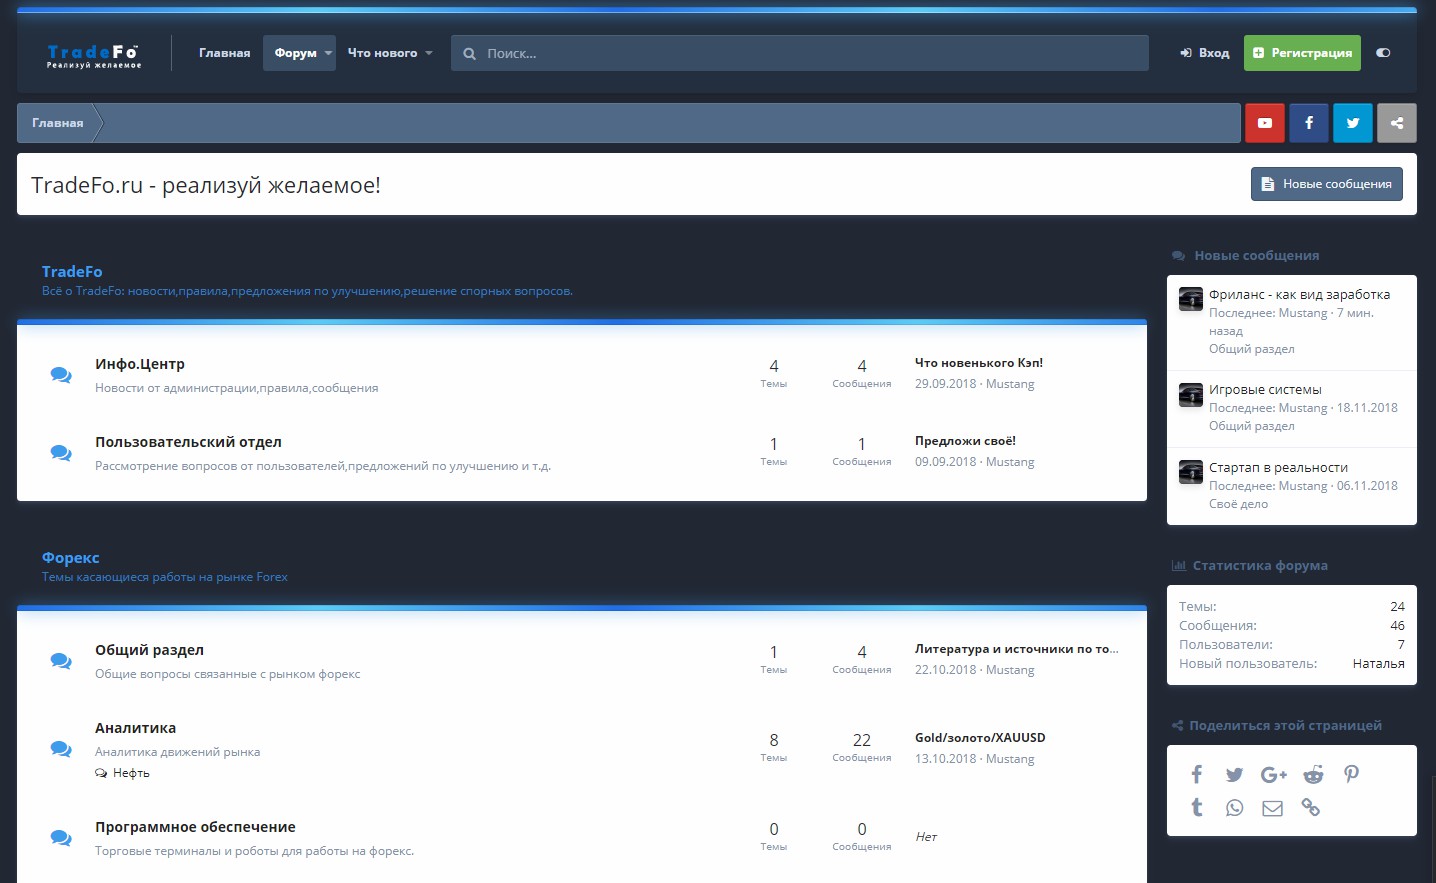Share page via Pinterest icon
The height and width of the screenshot is (883, 1436).
click(x=1351, y=774)
